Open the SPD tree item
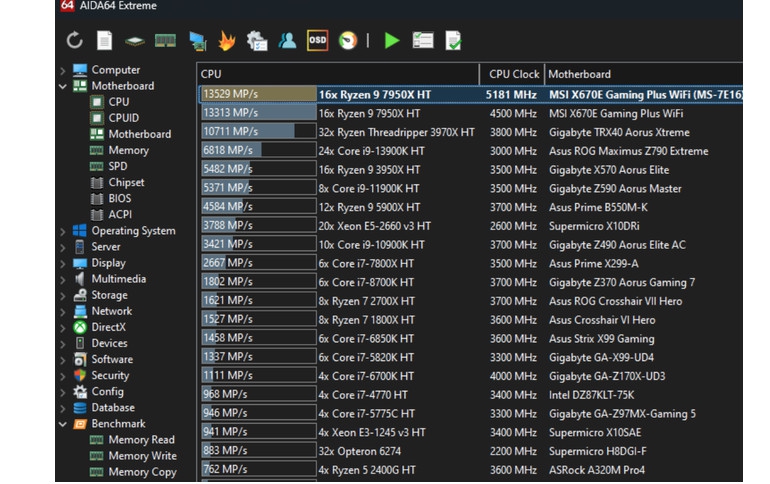The height and width of the screenshot is (484, 770). [118, 166]
